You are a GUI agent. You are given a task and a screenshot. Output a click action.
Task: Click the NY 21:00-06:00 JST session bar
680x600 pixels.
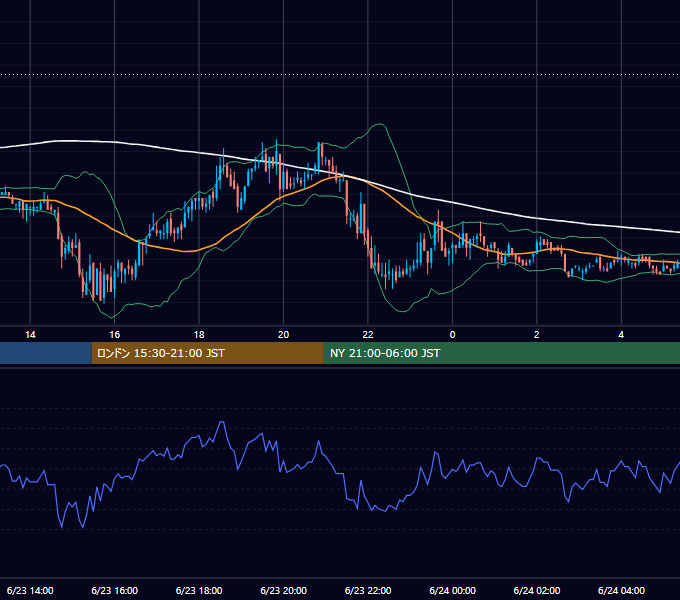pos(502,353)
